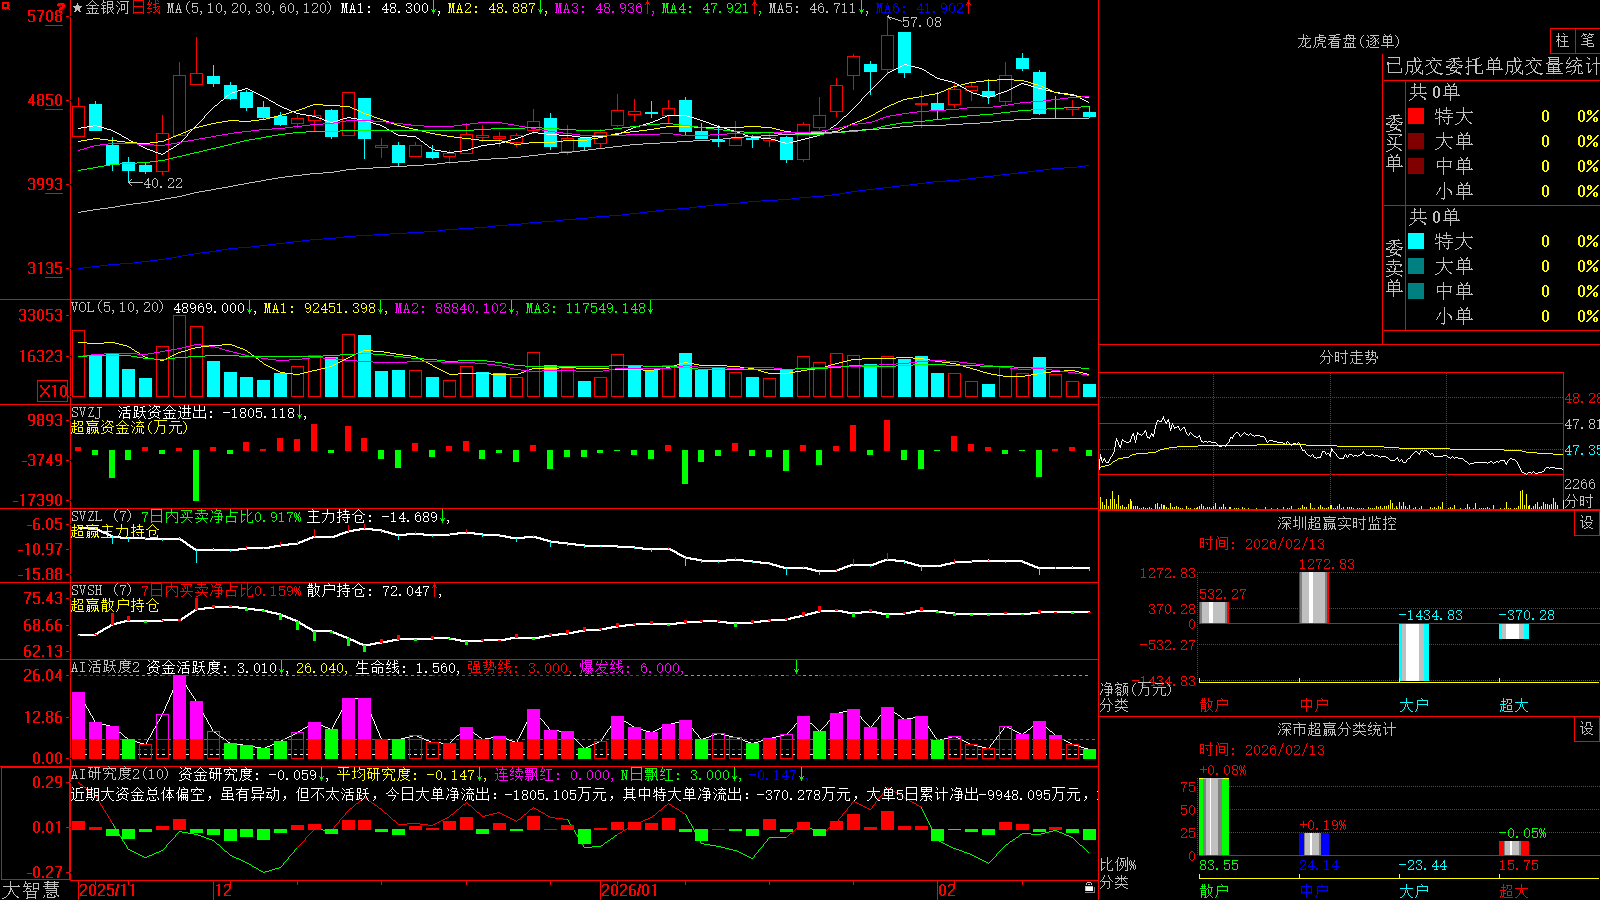This screenshot has height=900, width=1600.
Task: Click the 中户 label in 深圳超赢实时监控 chart
Action: coord(1313,705)
